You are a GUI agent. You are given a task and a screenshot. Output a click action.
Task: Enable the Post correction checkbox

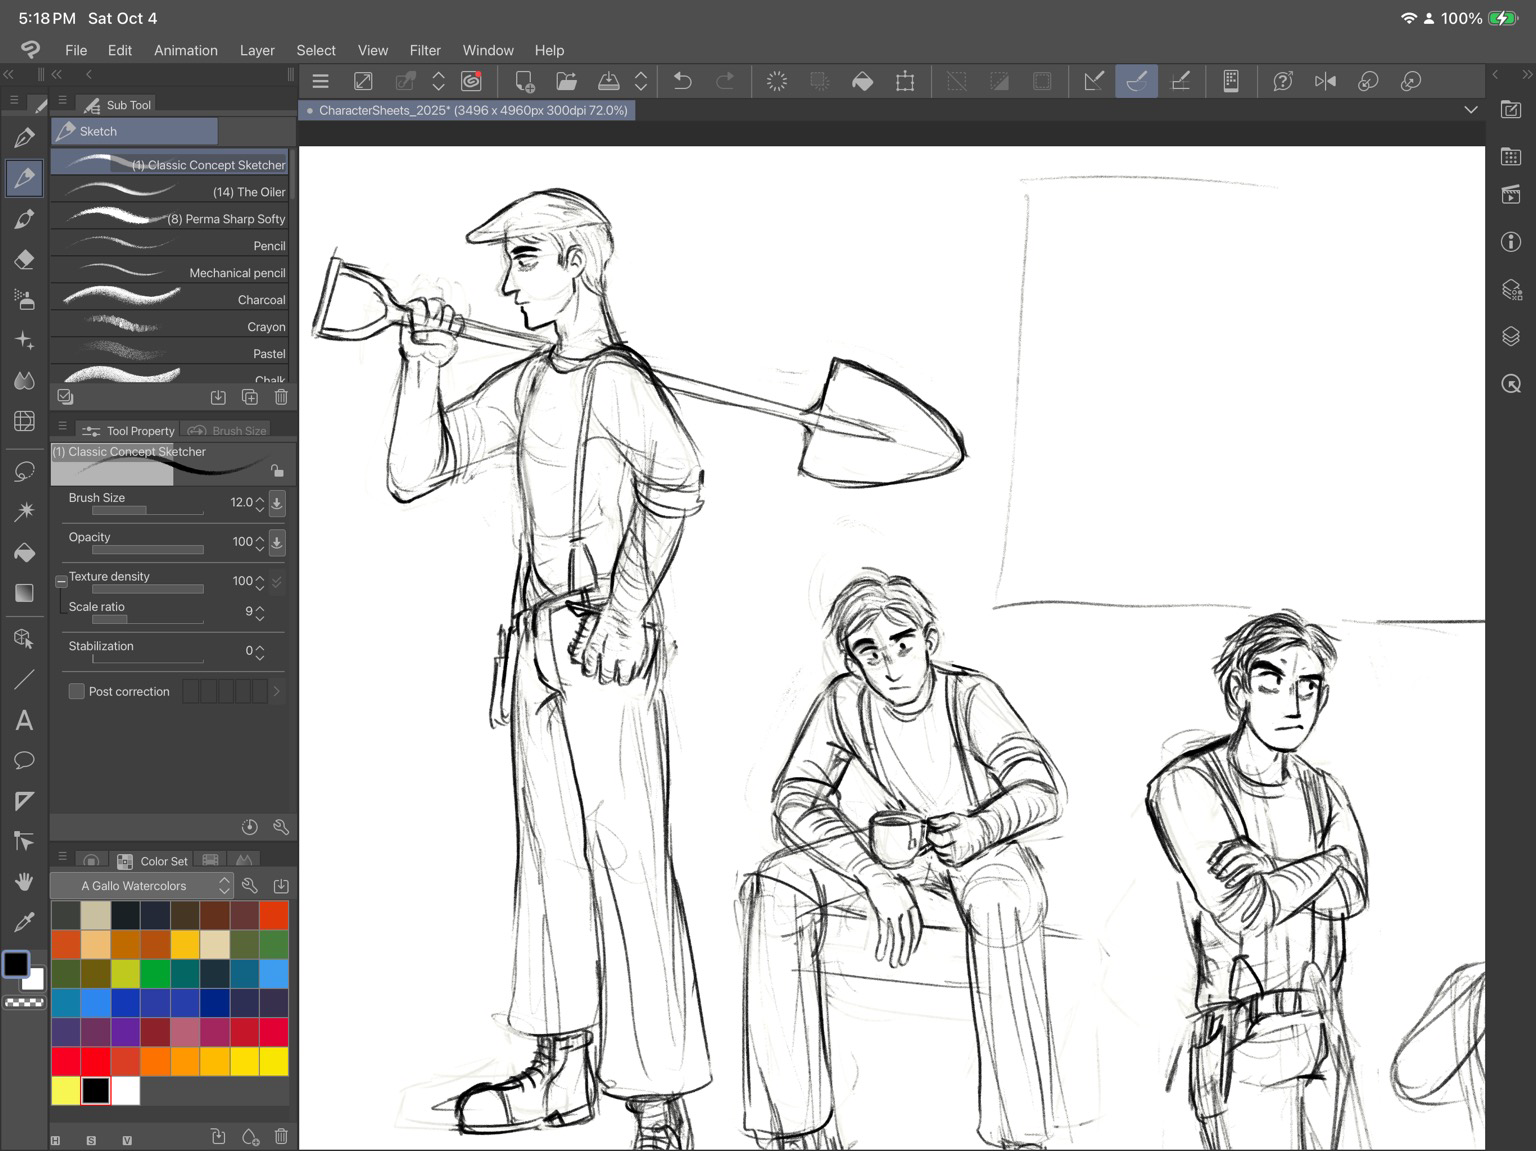click(76, 691)
